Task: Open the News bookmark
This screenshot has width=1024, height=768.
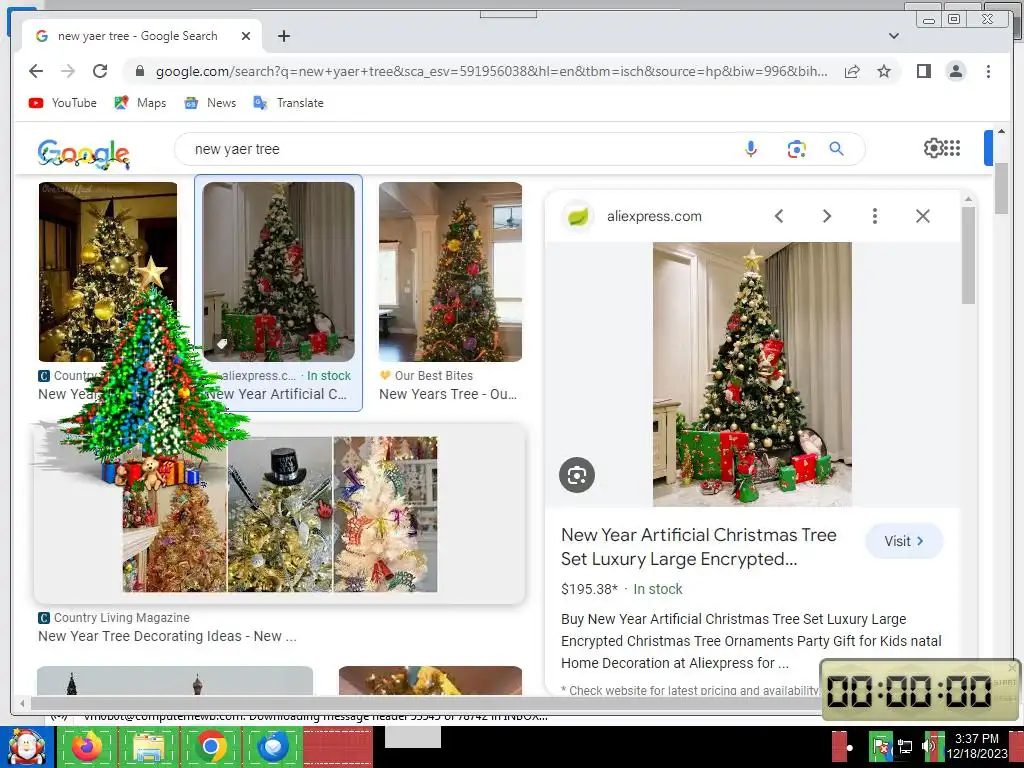Action: 210,103
